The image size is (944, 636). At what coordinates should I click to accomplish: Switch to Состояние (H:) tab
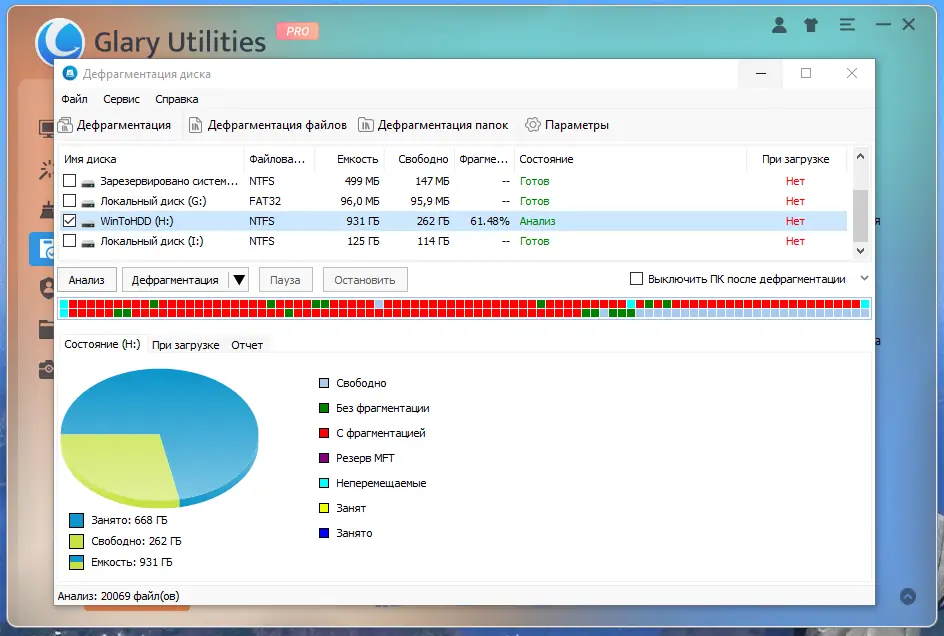[102, 344]
